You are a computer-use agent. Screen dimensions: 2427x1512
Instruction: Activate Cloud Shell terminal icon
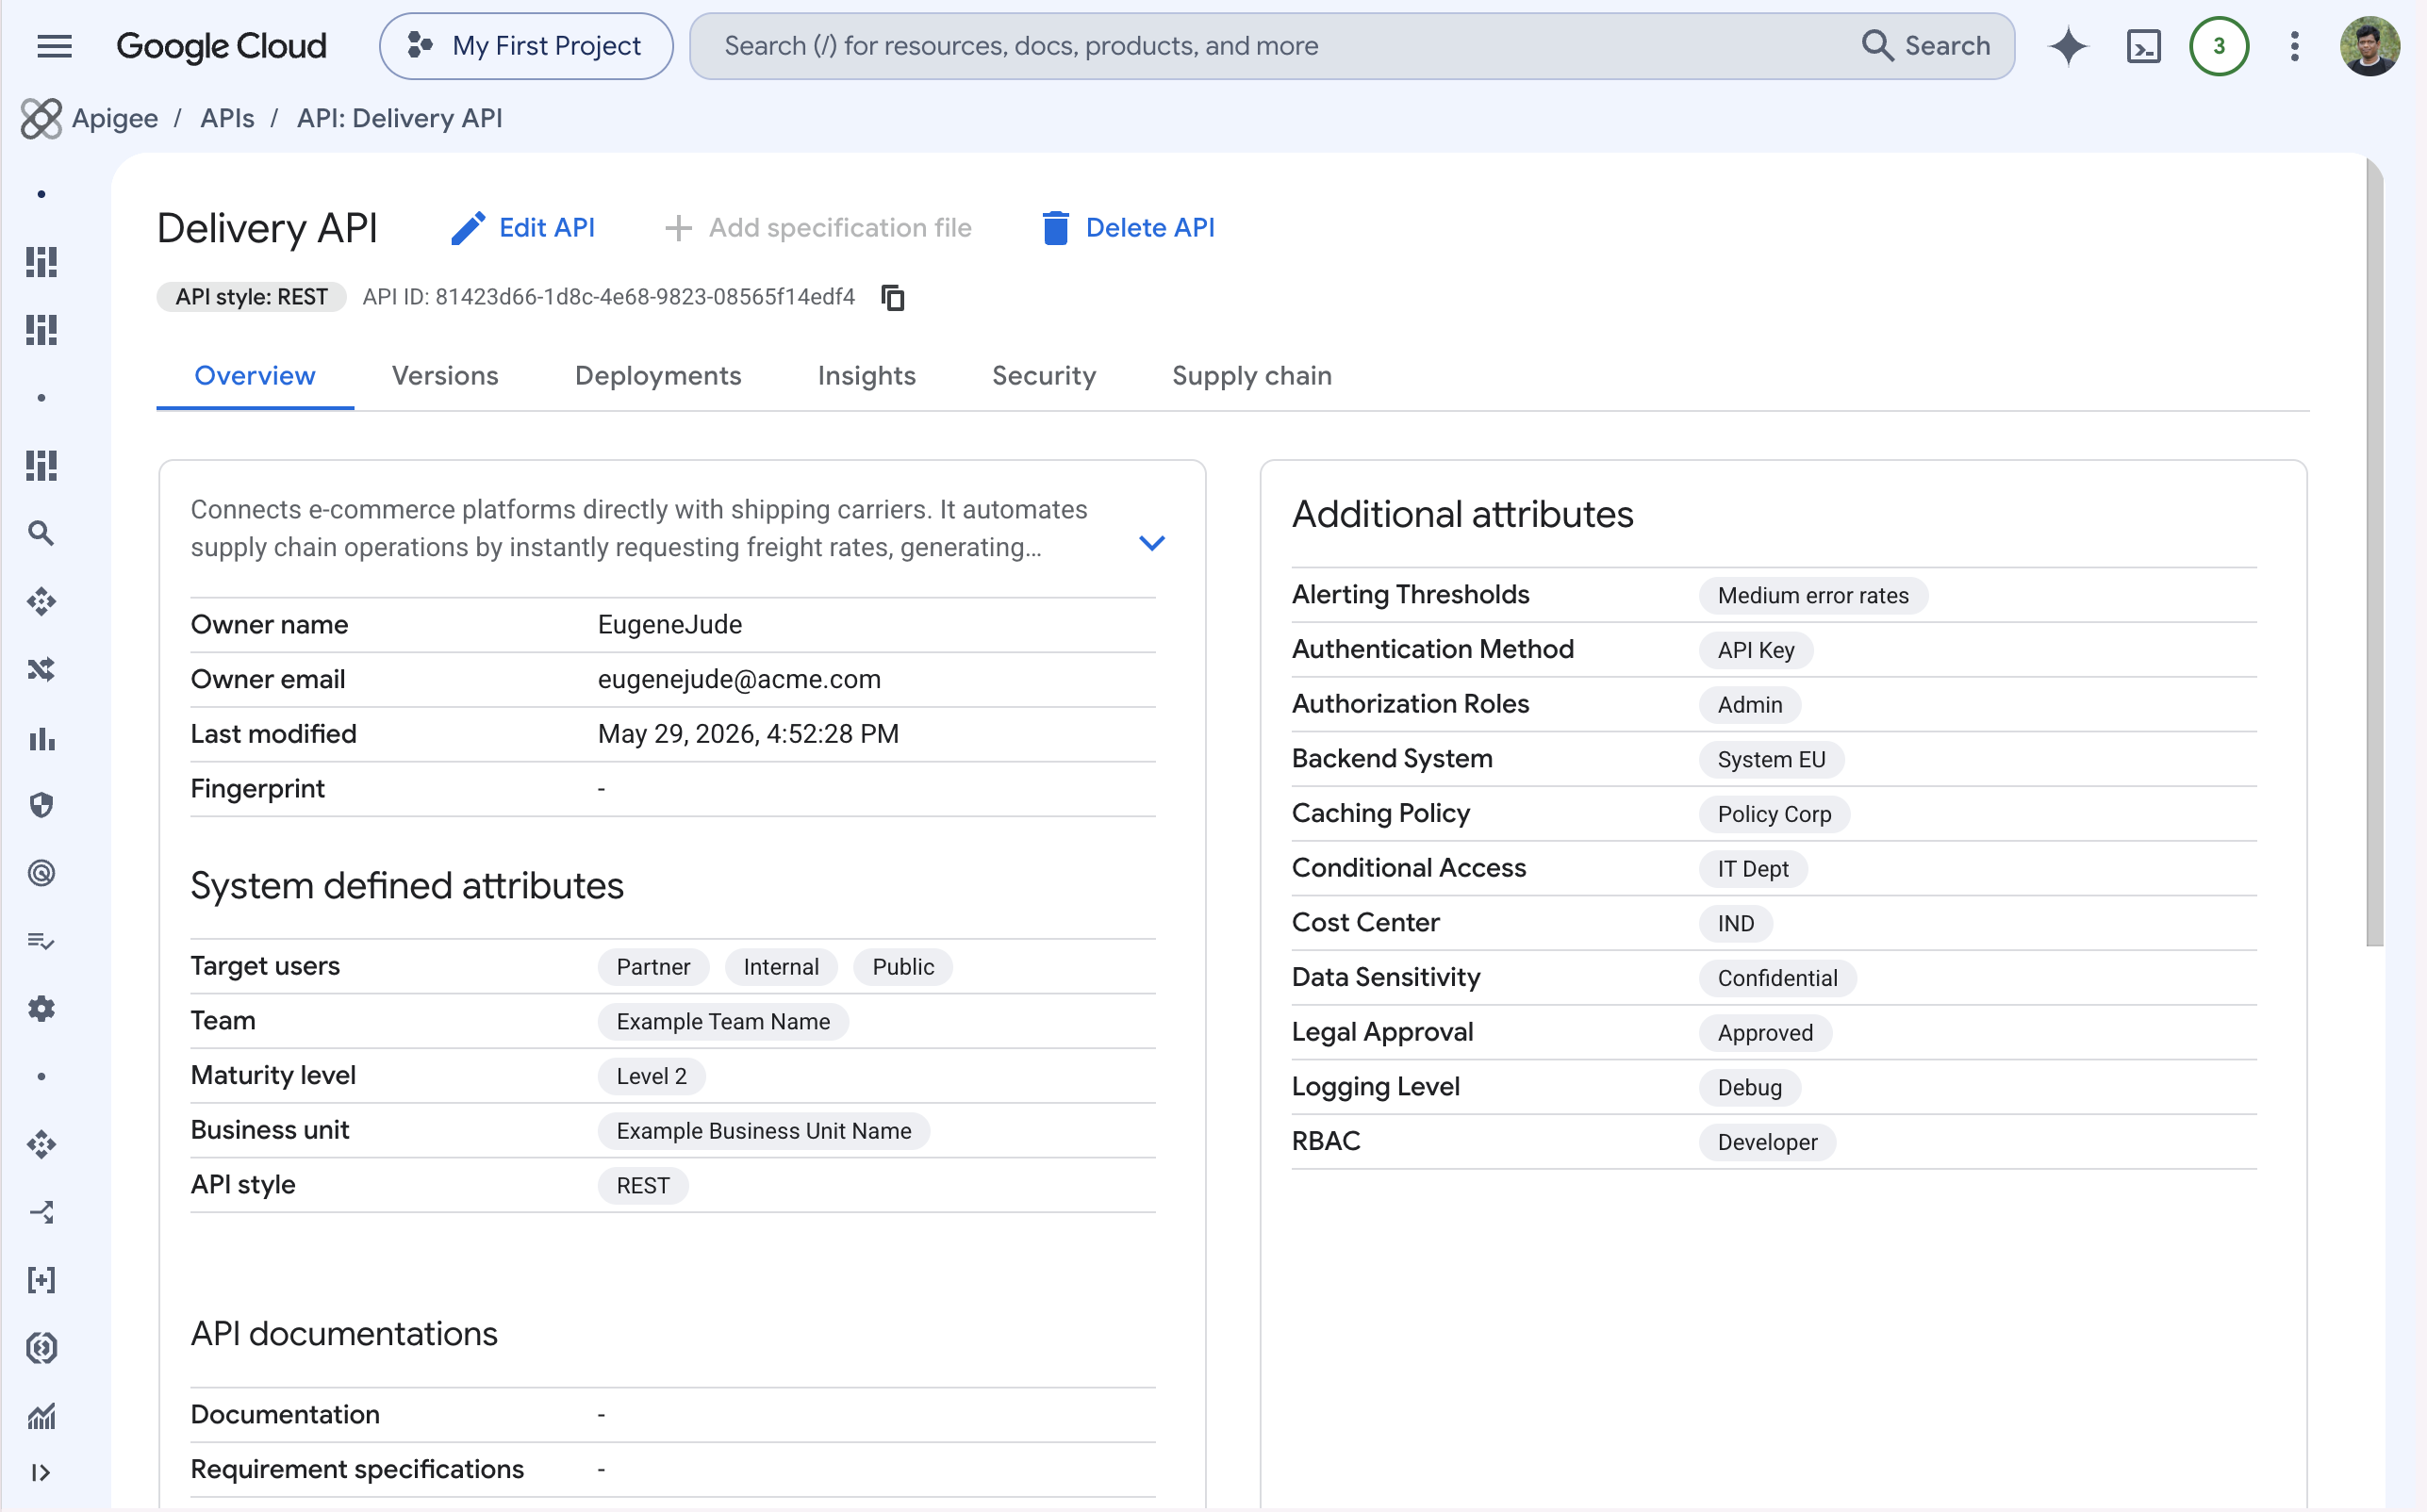point(2143,46)
